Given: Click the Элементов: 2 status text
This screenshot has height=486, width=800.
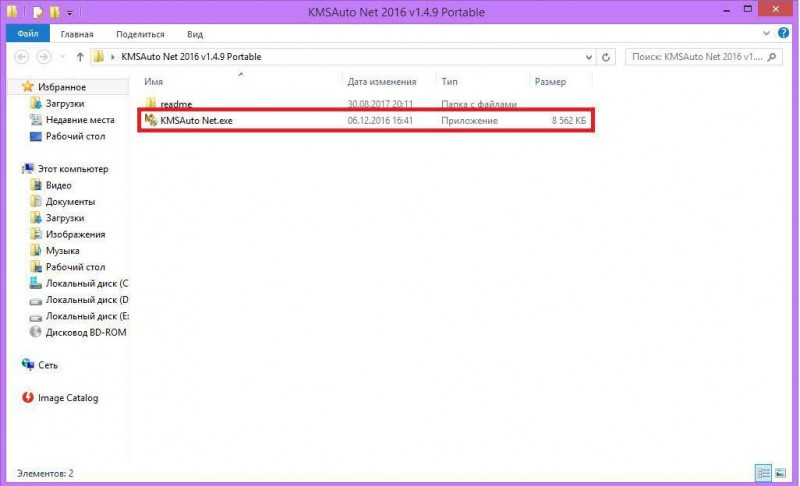Looking at the screenshot, I should pyautogui.click(x=45, y=473).
